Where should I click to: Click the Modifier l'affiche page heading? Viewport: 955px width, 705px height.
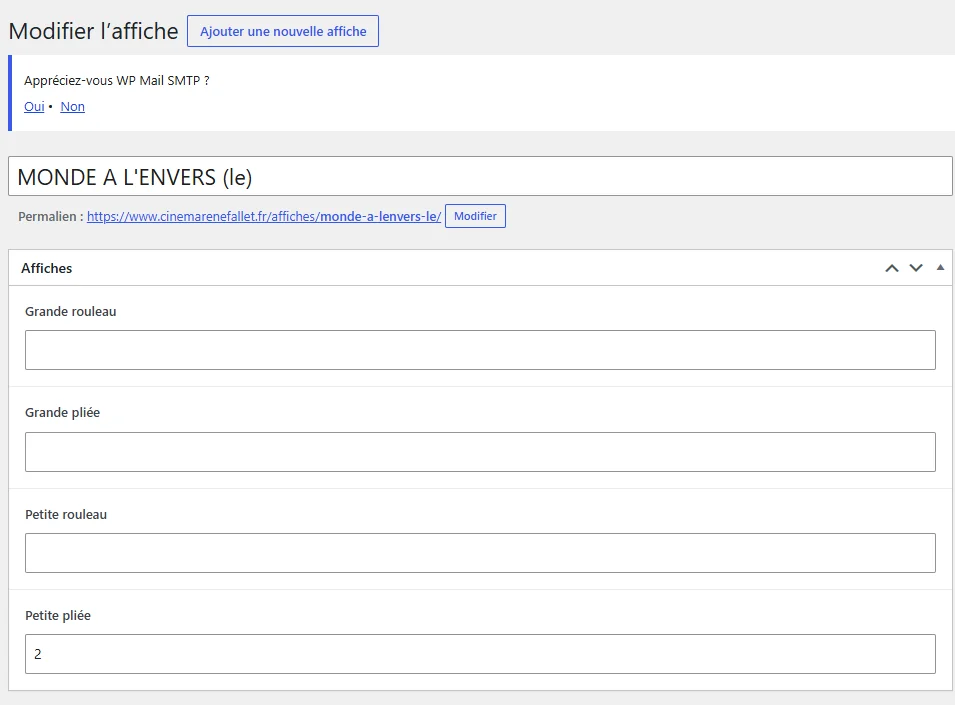click(x=93, y=31)
